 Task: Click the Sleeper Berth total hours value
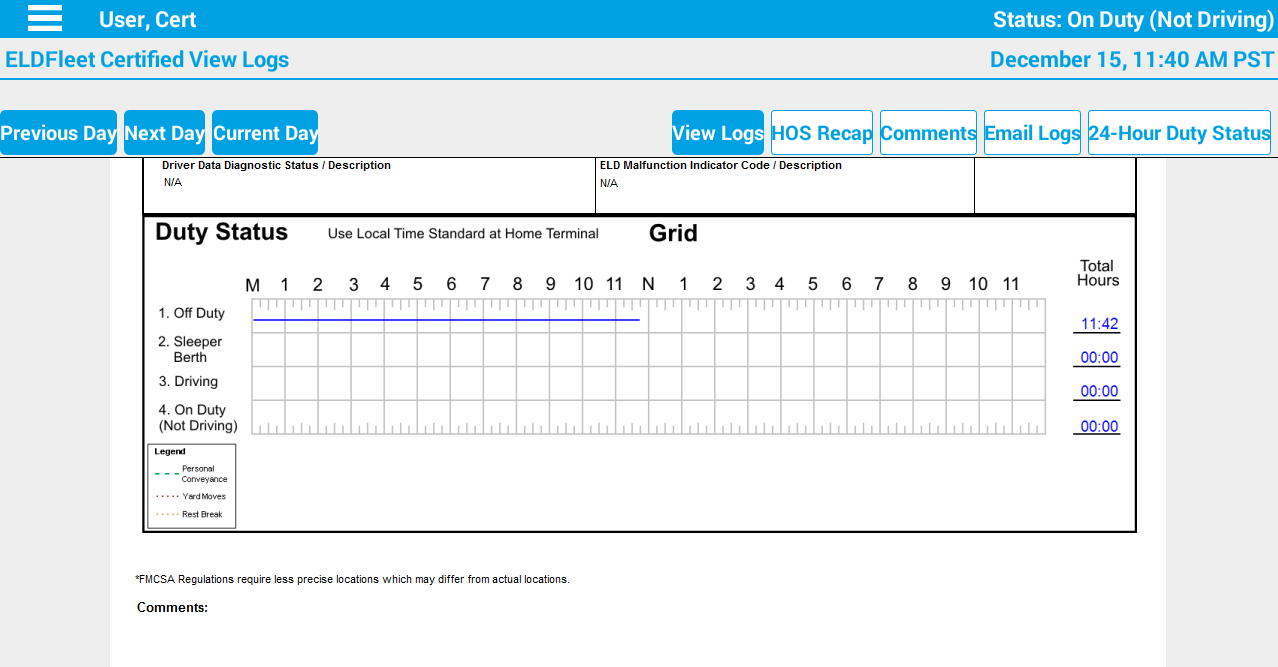pyautogui.click(x=1099, y=358)
